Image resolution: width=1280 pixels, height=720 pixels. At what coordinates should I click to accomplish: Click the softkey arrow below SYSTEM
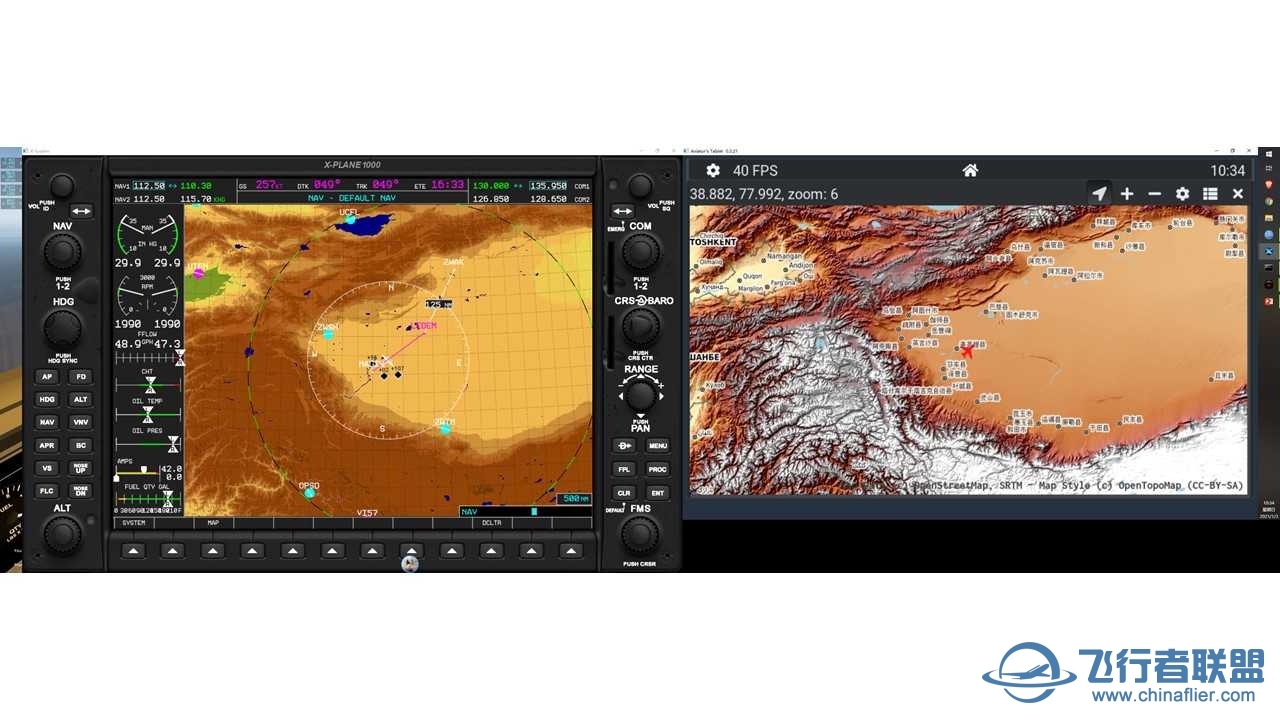pyautogui.click(x=133, y=550)
